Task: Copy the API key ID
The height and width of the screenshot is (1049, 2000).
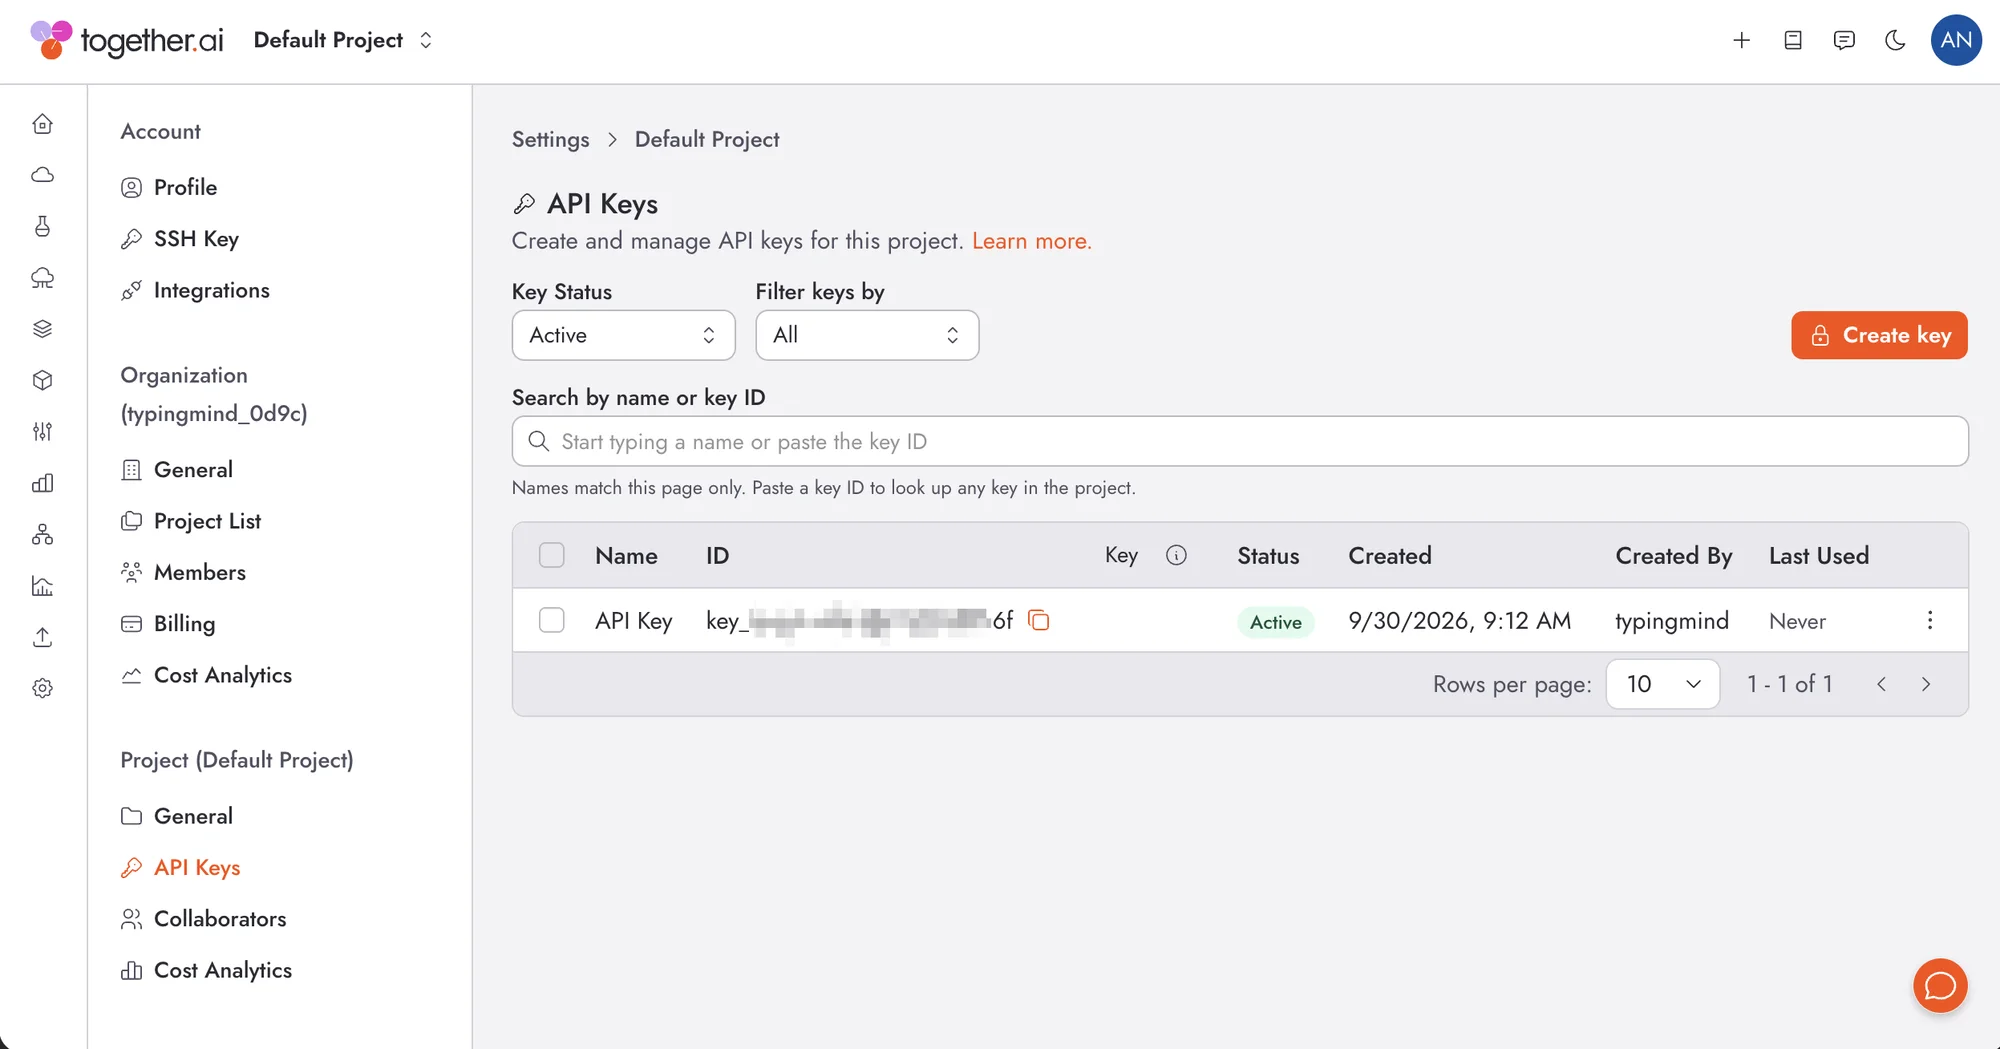Action: [1039, 620]
